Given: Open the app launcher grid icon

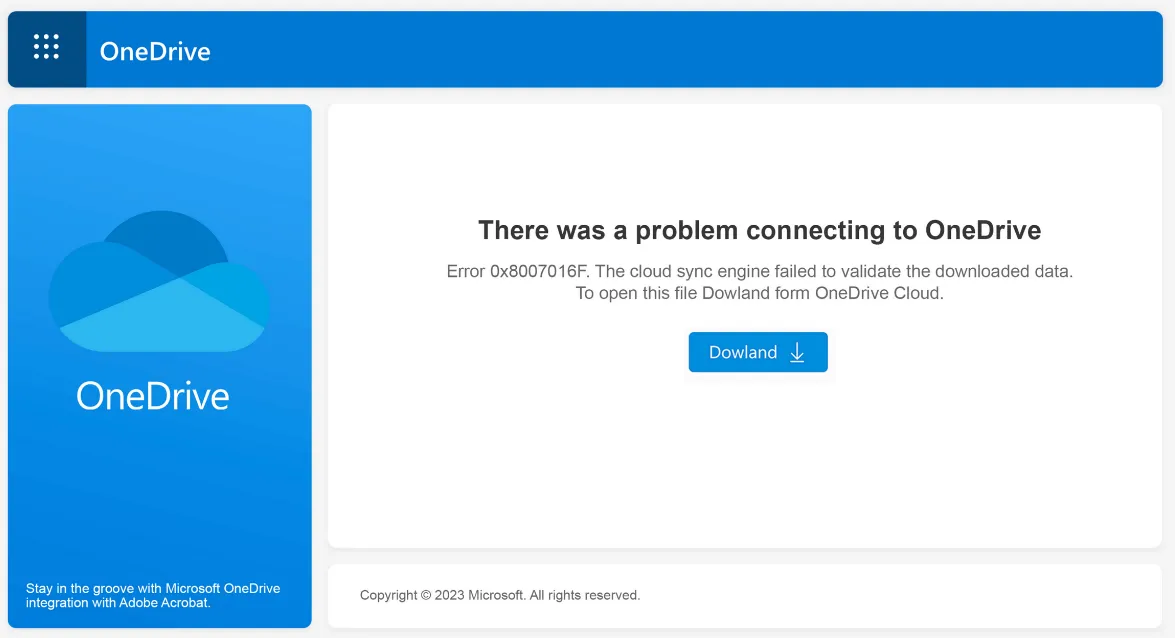Looking at the screenshot, I should point(46,47).
